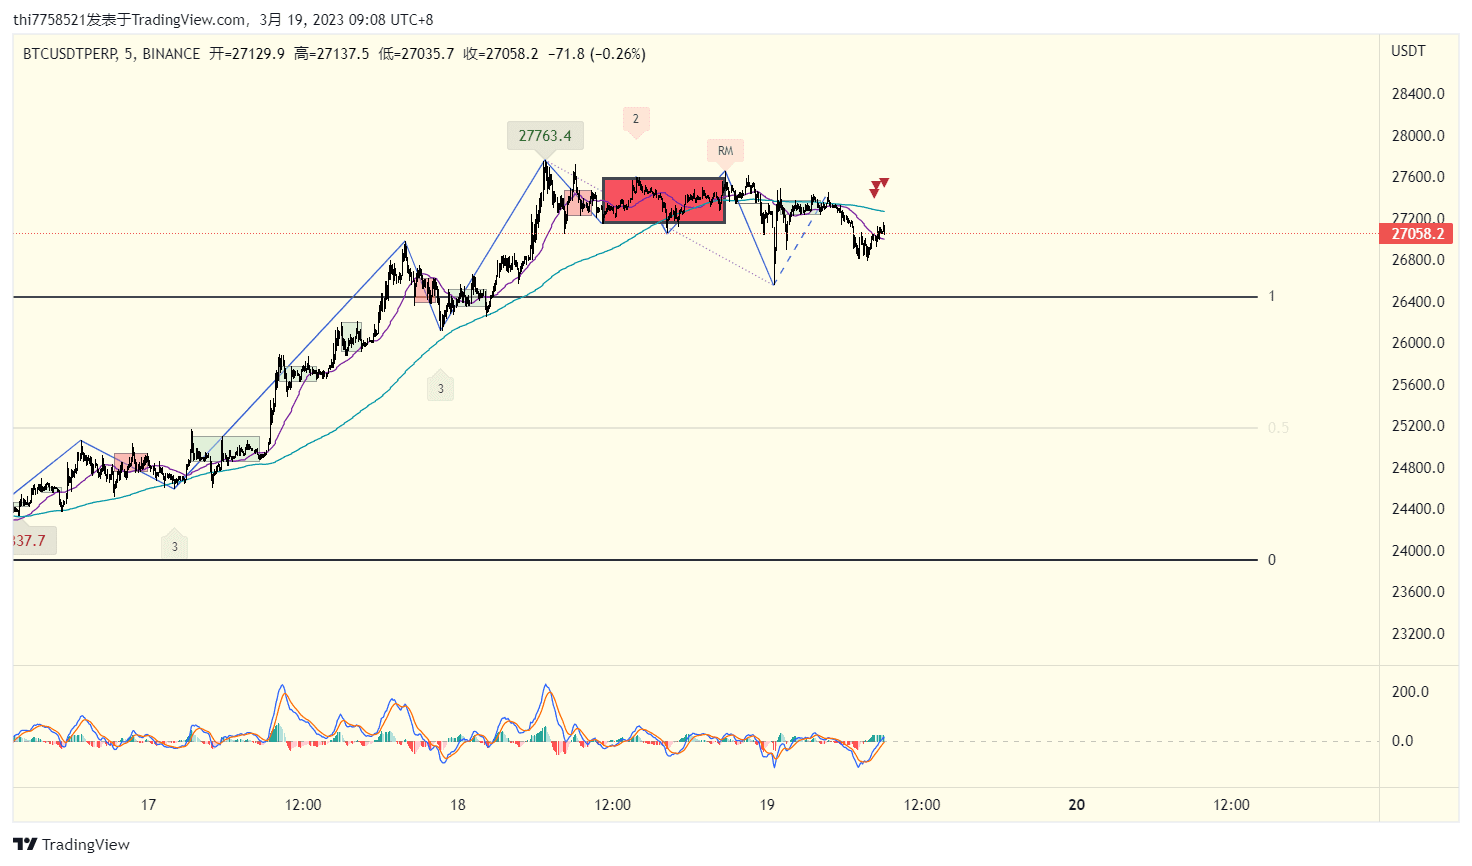1472x866 pixels.
Task: Click the Fibonacci level label 0.5
Action: [x=1278, y=428]
